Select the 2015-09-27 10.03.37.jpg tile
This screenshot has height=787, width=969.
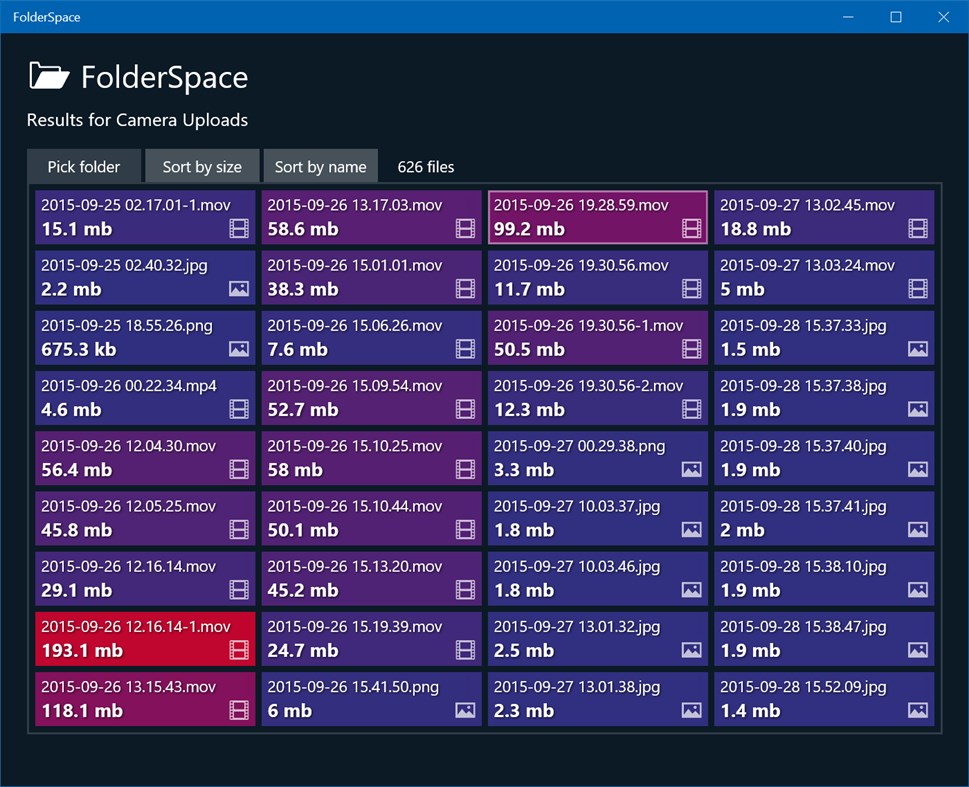[x=597, y=518]
